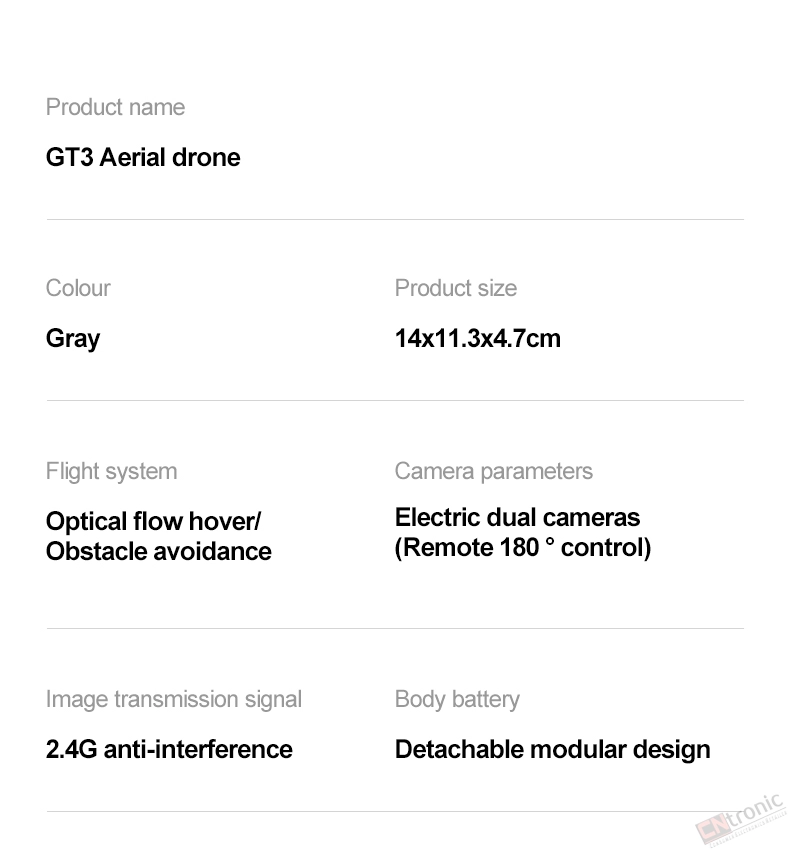Viewport: 790px width, 852px height.
Task: Click the divider line below 'Gray'
Action: coord(395,400)
